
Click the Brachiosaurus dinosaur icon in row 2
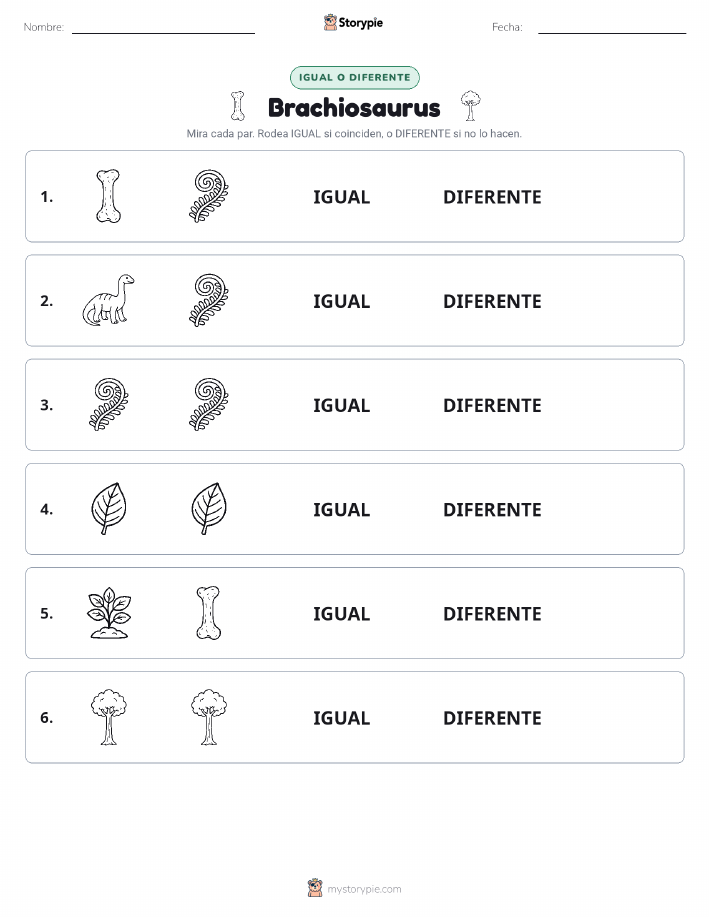tap(108, 300)
